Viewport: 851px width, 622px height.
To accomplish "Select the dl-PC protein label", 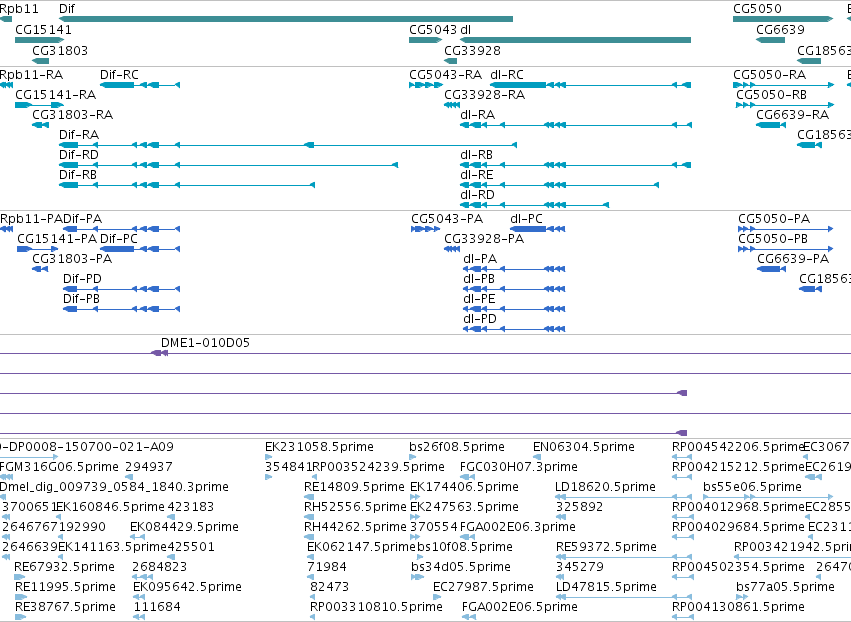I will (526, 219).
